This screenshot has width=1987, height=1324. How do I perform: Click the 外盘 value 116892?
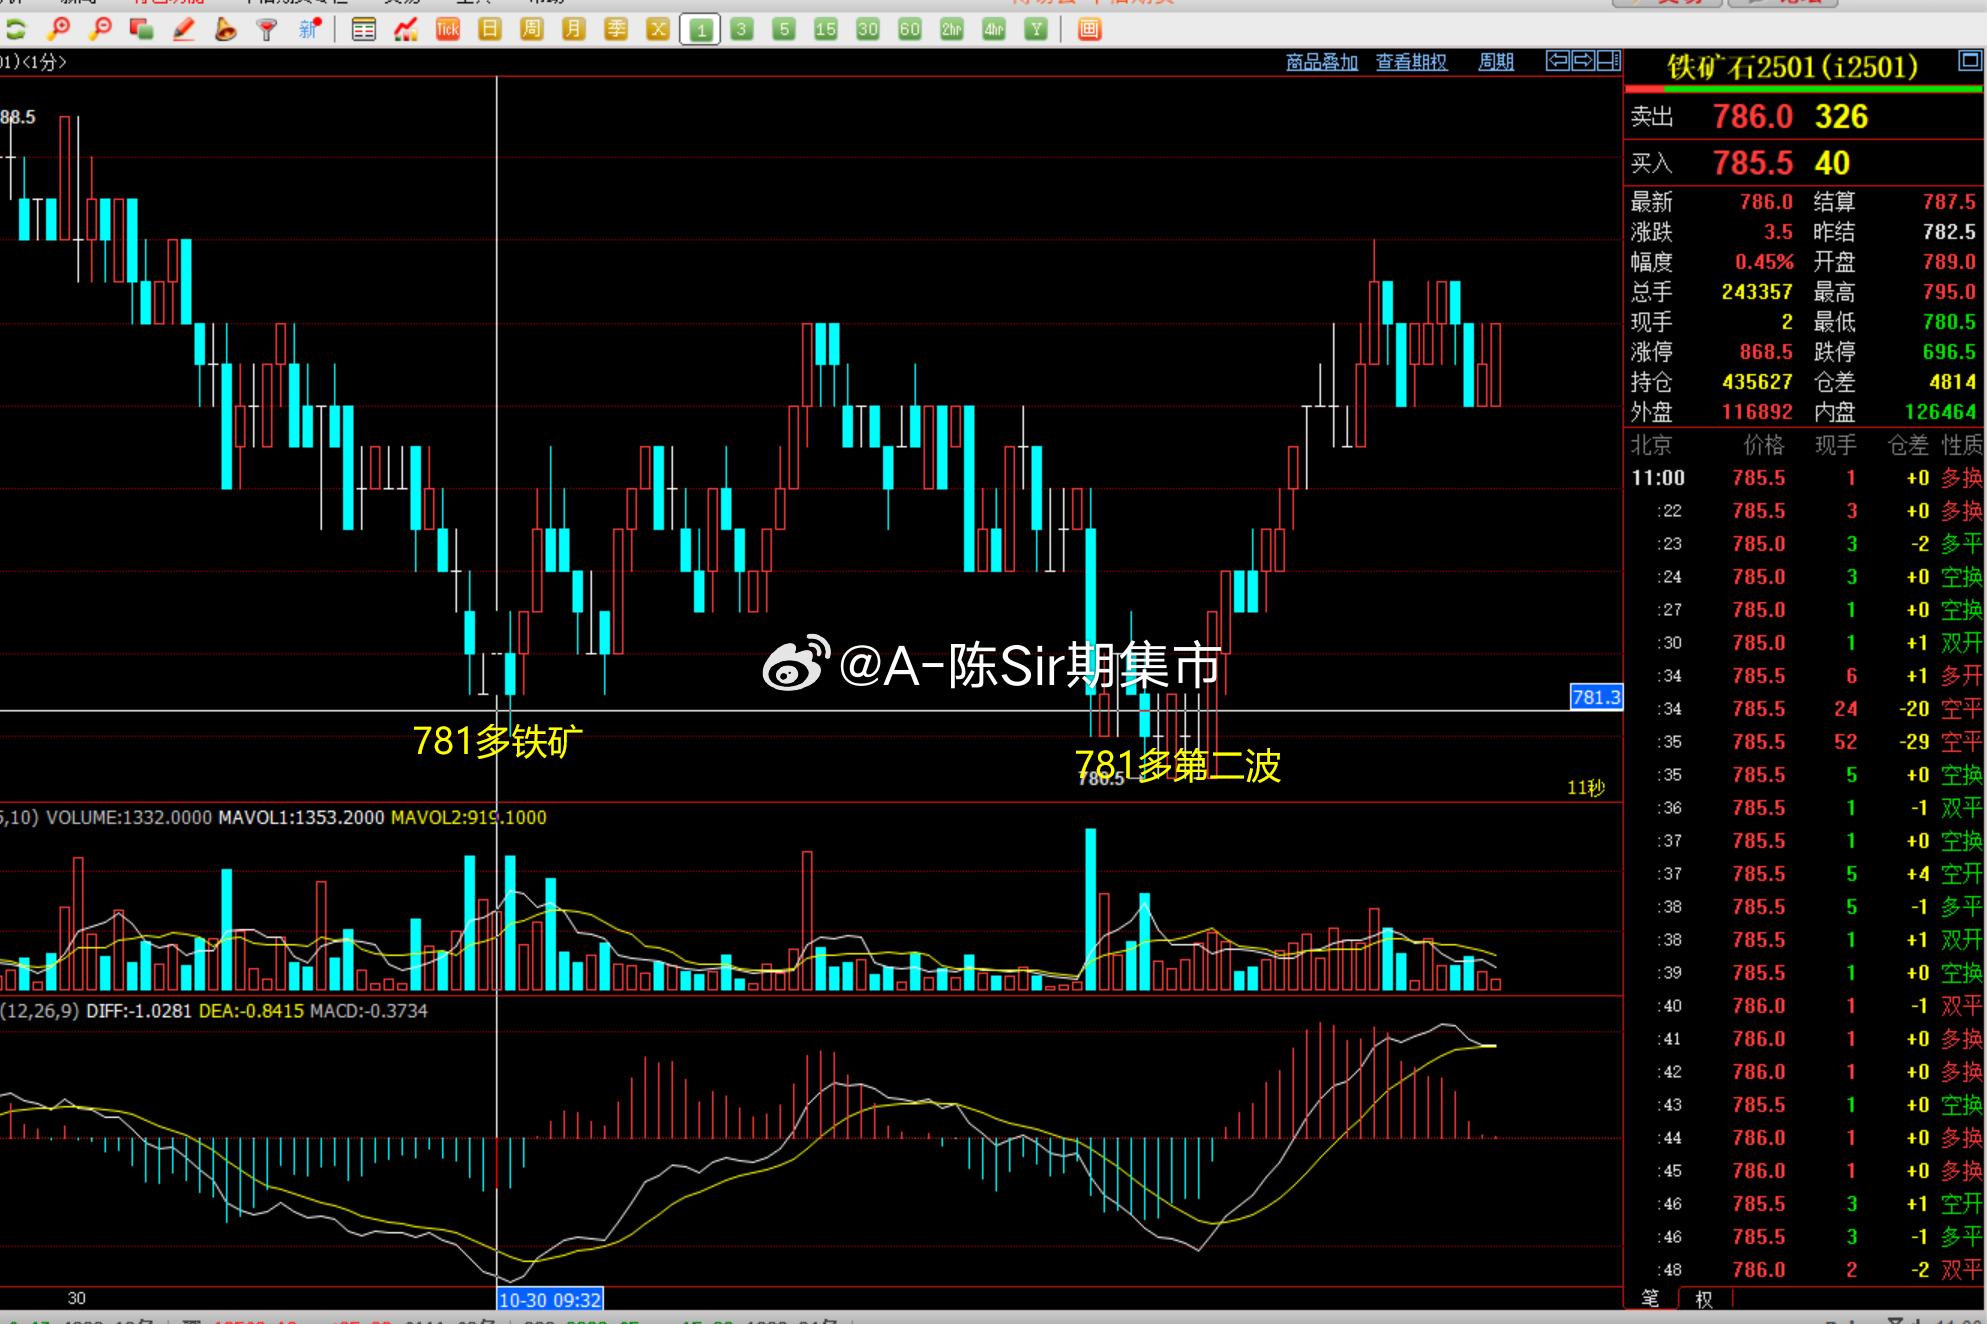1757,412
